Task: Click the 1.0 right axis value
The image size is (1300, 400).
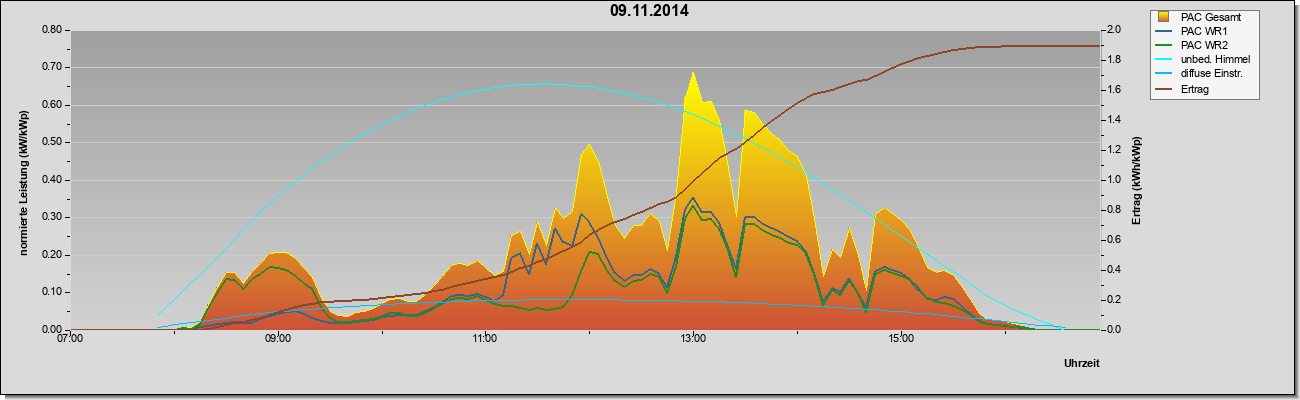Action: [1114, 180]
